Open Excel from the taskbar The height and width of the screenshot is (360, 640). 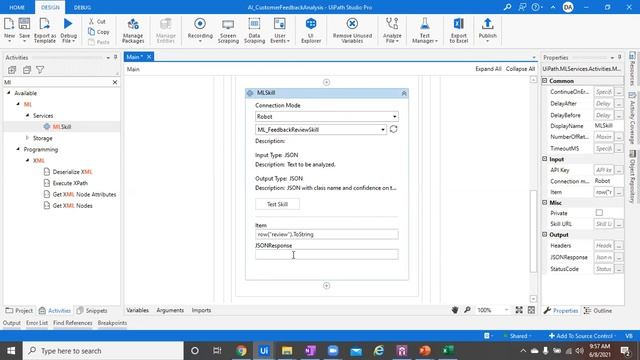pos(448,351)
